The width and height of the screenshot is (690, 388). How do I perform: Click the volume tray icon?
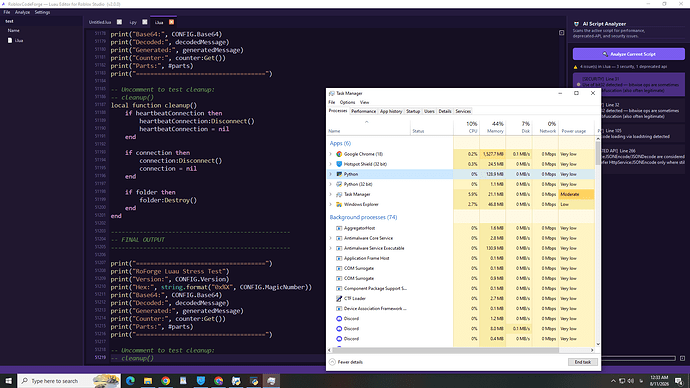[x=631, y=381]
